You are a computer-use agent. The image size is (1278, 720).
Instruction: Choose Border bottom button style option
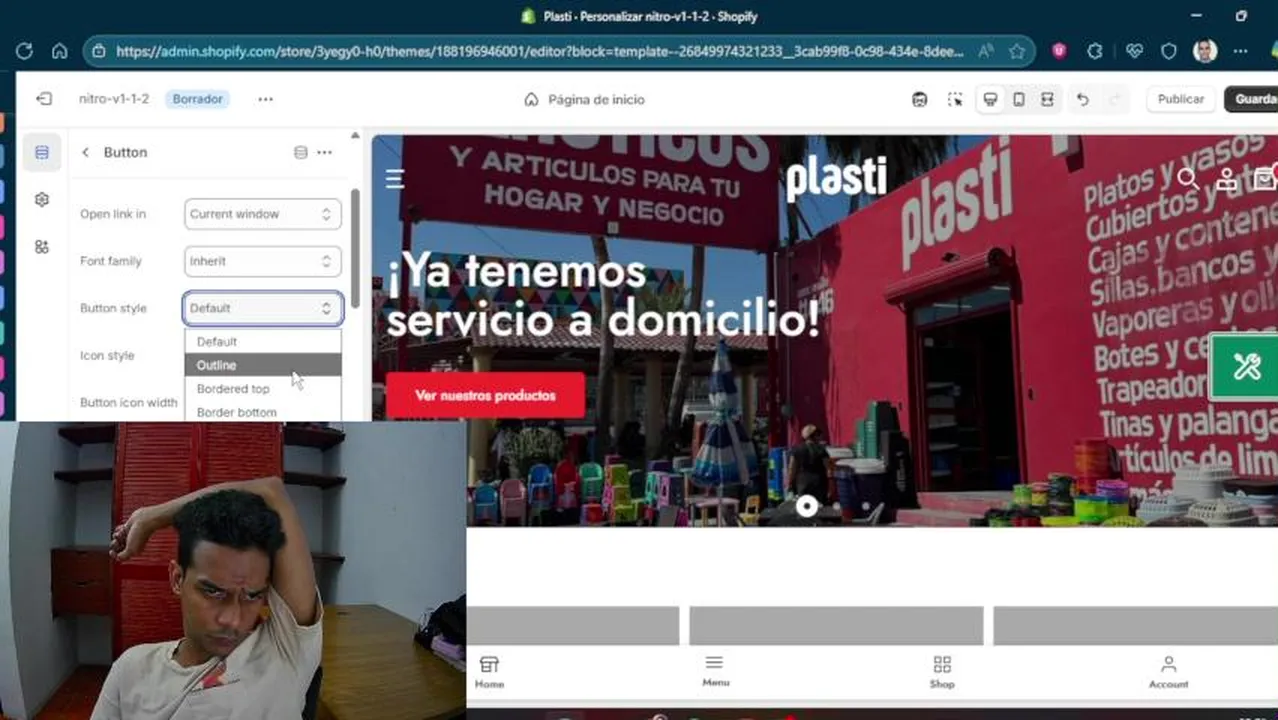point(262,411)
